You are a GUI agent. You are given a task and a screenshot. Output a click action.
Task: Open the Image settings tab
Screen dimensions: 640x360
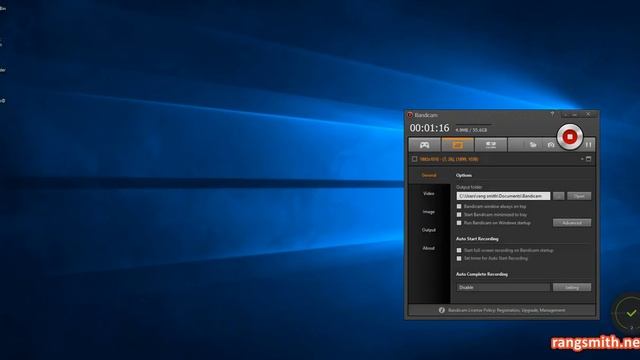429,212
